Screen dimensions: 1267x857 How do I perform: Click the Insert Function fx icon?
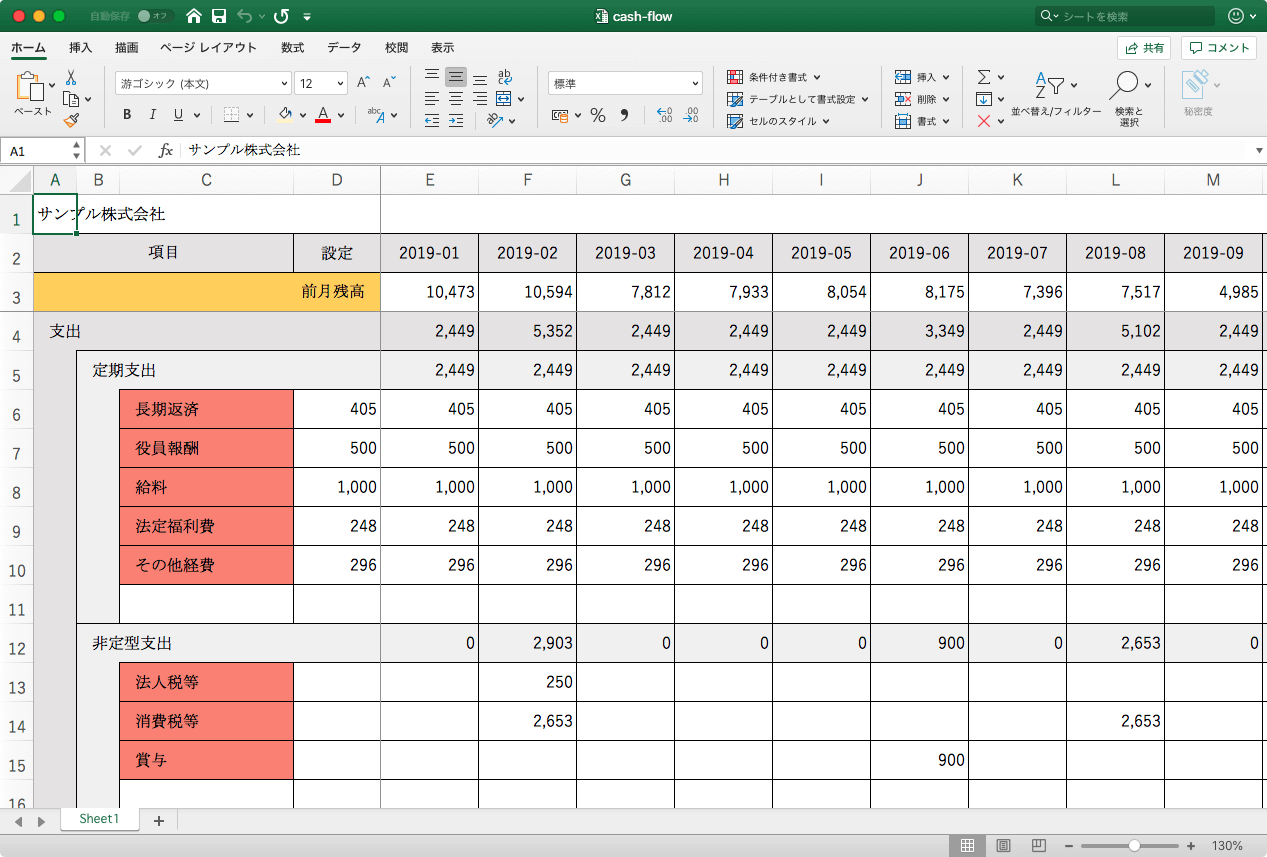[166, 150]
